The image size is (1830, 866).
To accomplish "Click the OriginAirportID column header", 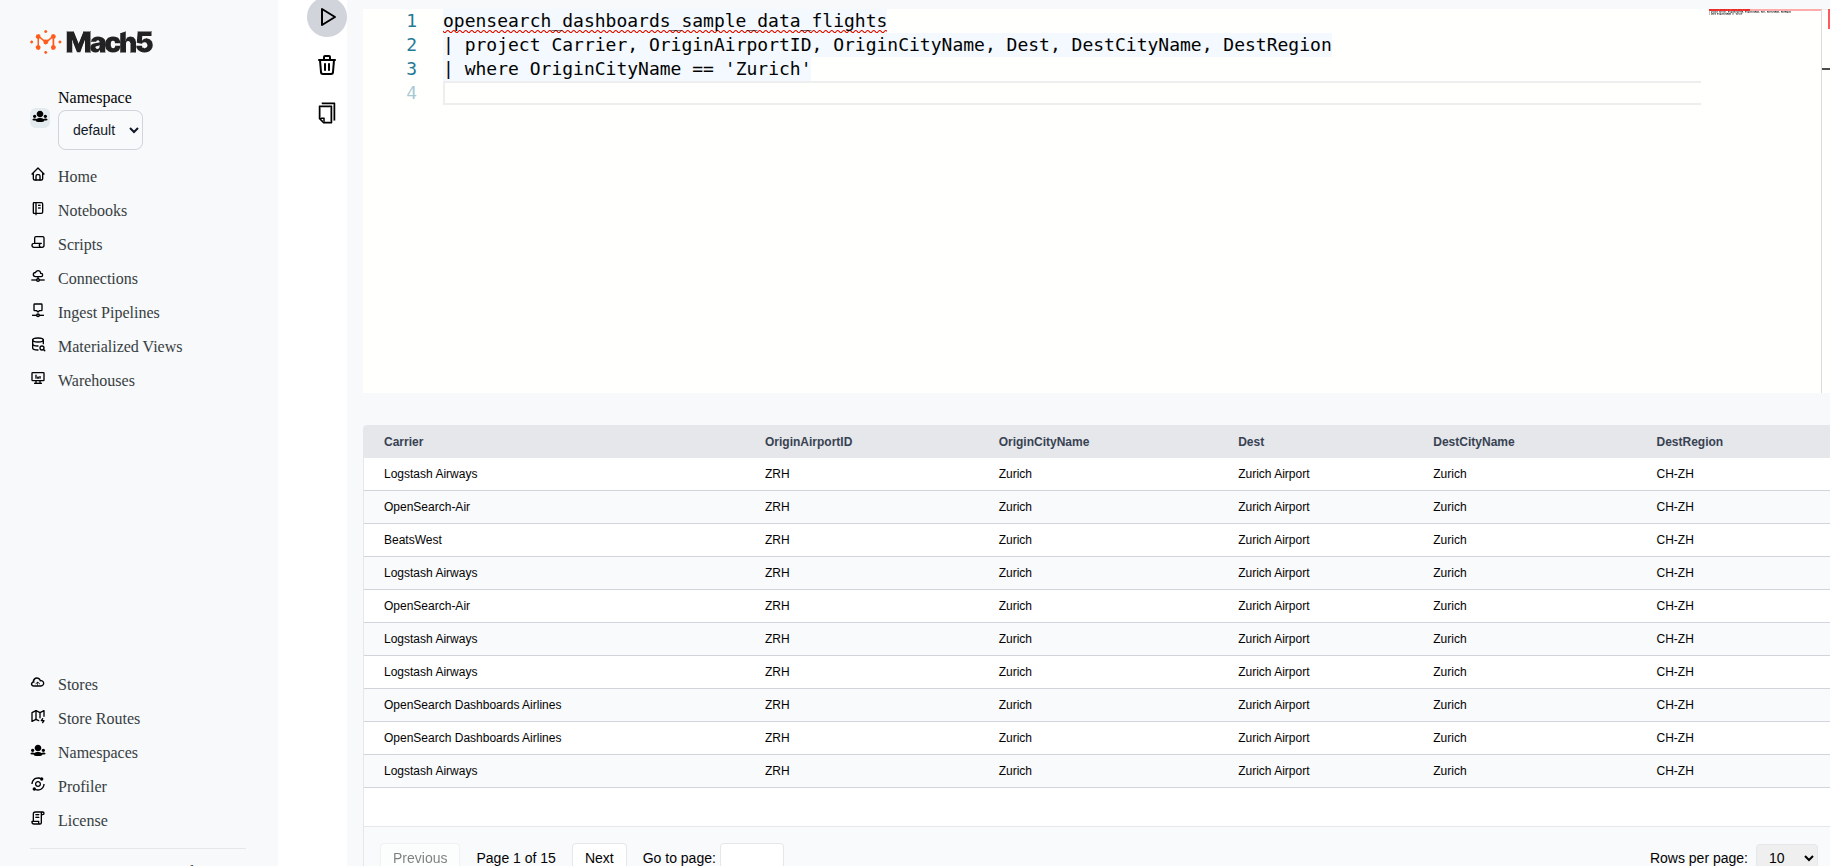I will coord(808,442).
